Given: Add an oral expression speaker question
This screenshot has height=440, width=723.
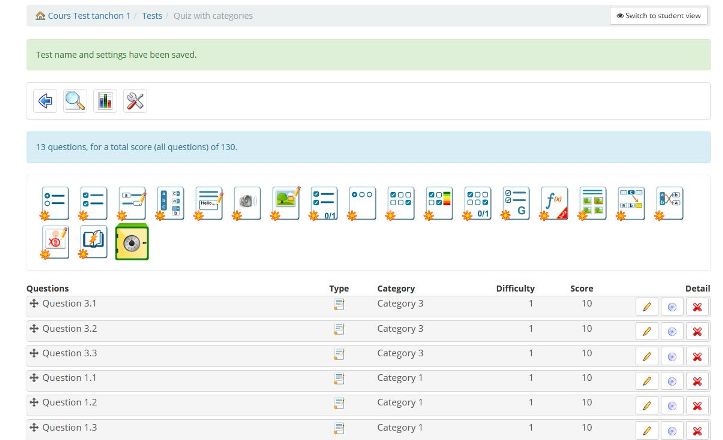Looking at the screenshot, I should click(247, 203).
